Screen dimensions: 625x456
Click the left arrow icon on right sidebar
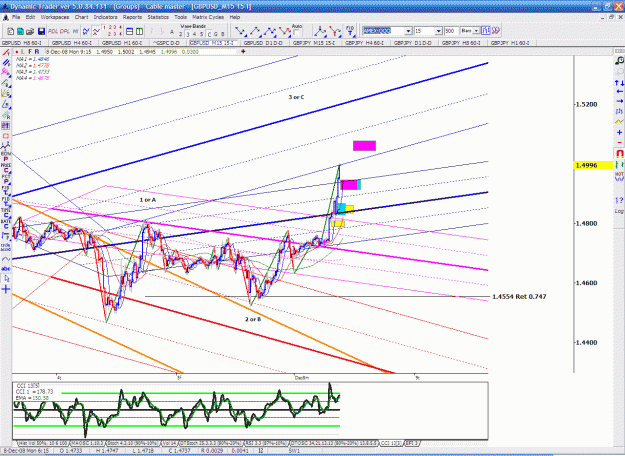[x=619, y=92]
